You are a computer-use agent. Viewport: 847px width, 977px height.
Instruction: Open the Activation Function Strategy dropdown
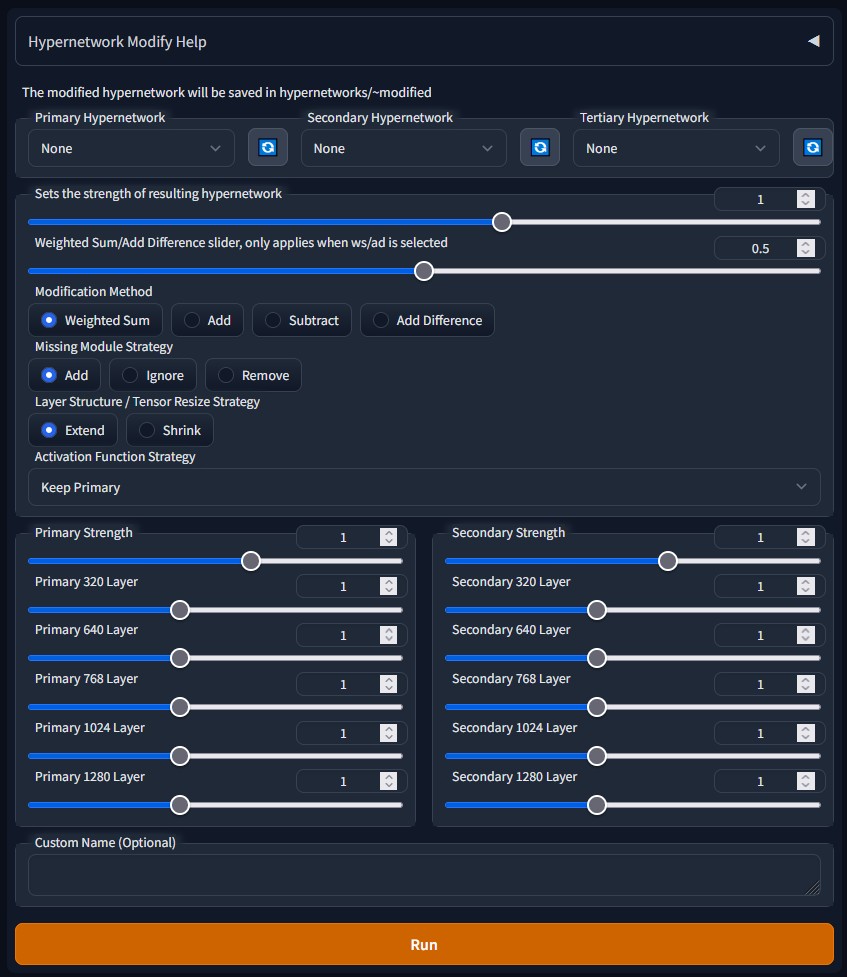(x=424, y=487)
